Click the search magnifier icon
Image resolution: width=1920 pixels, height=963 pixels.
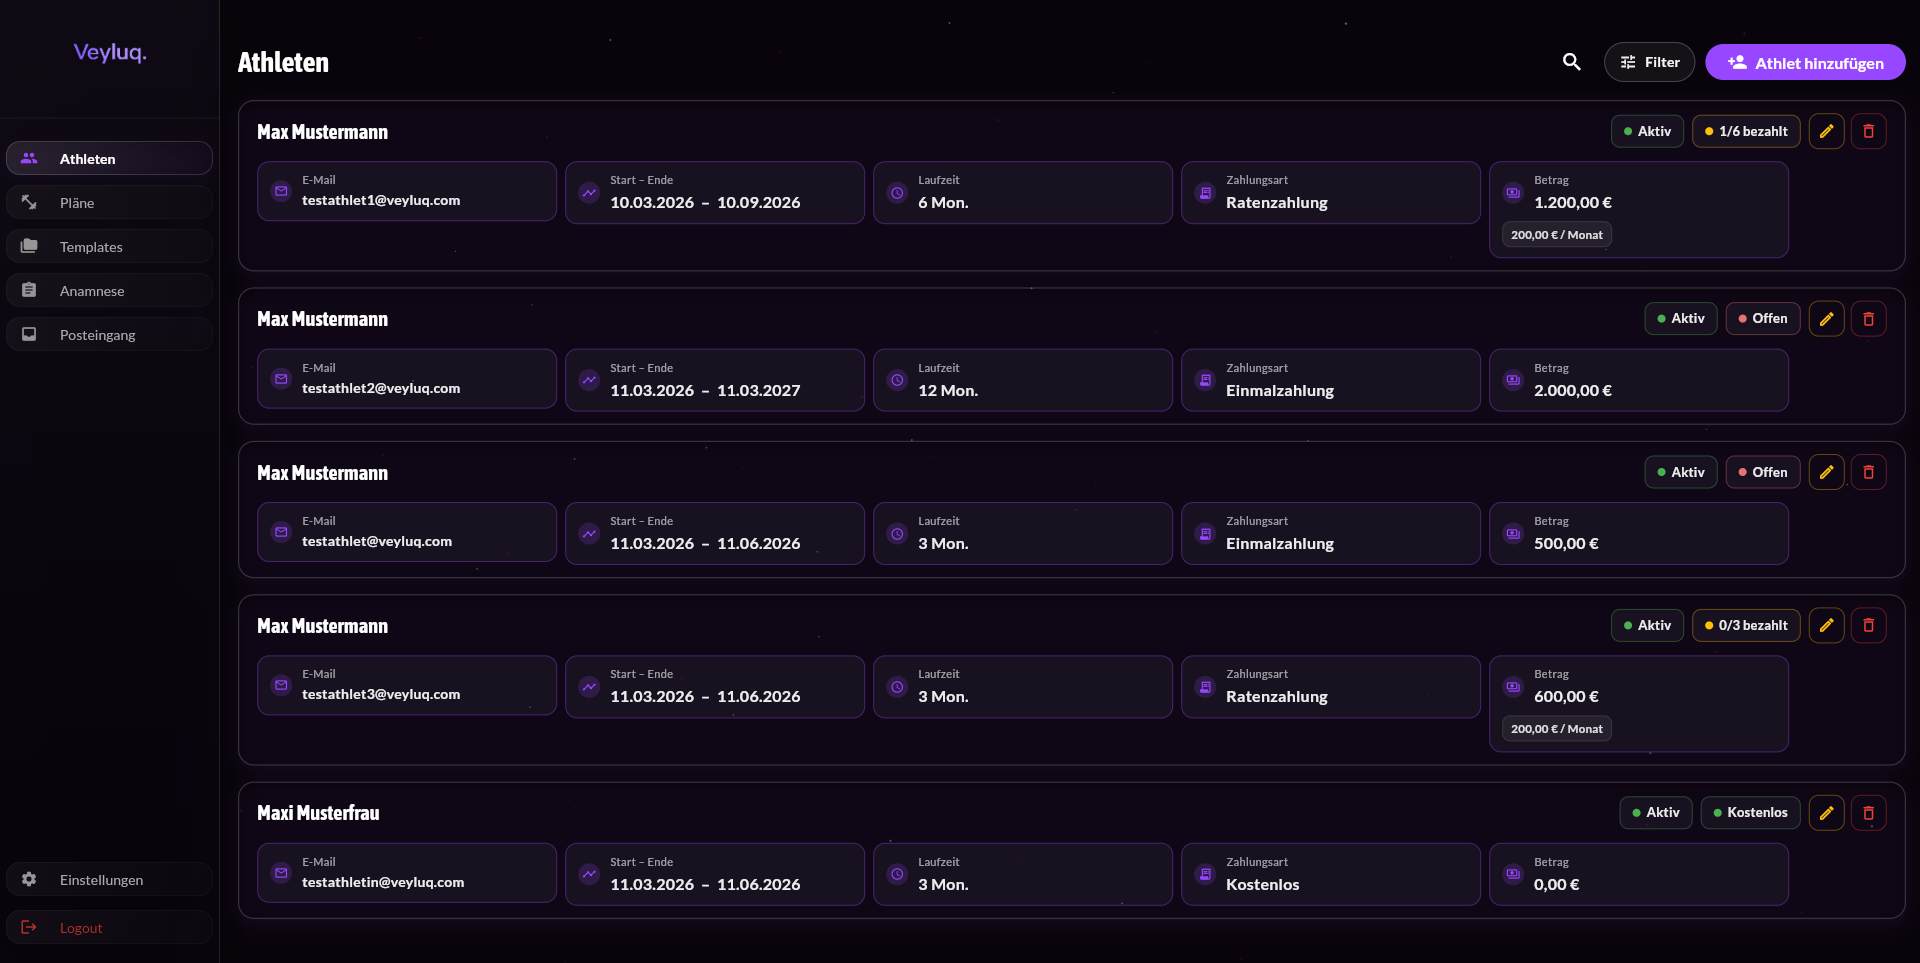[1571, 62]
